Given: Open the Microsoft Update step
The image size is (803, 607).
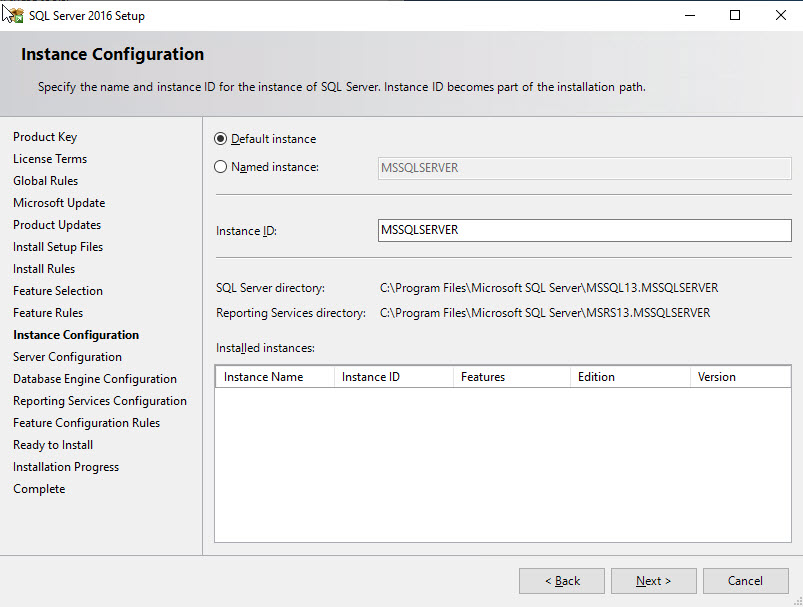Looking at the screenshot, I should (58, 202).
